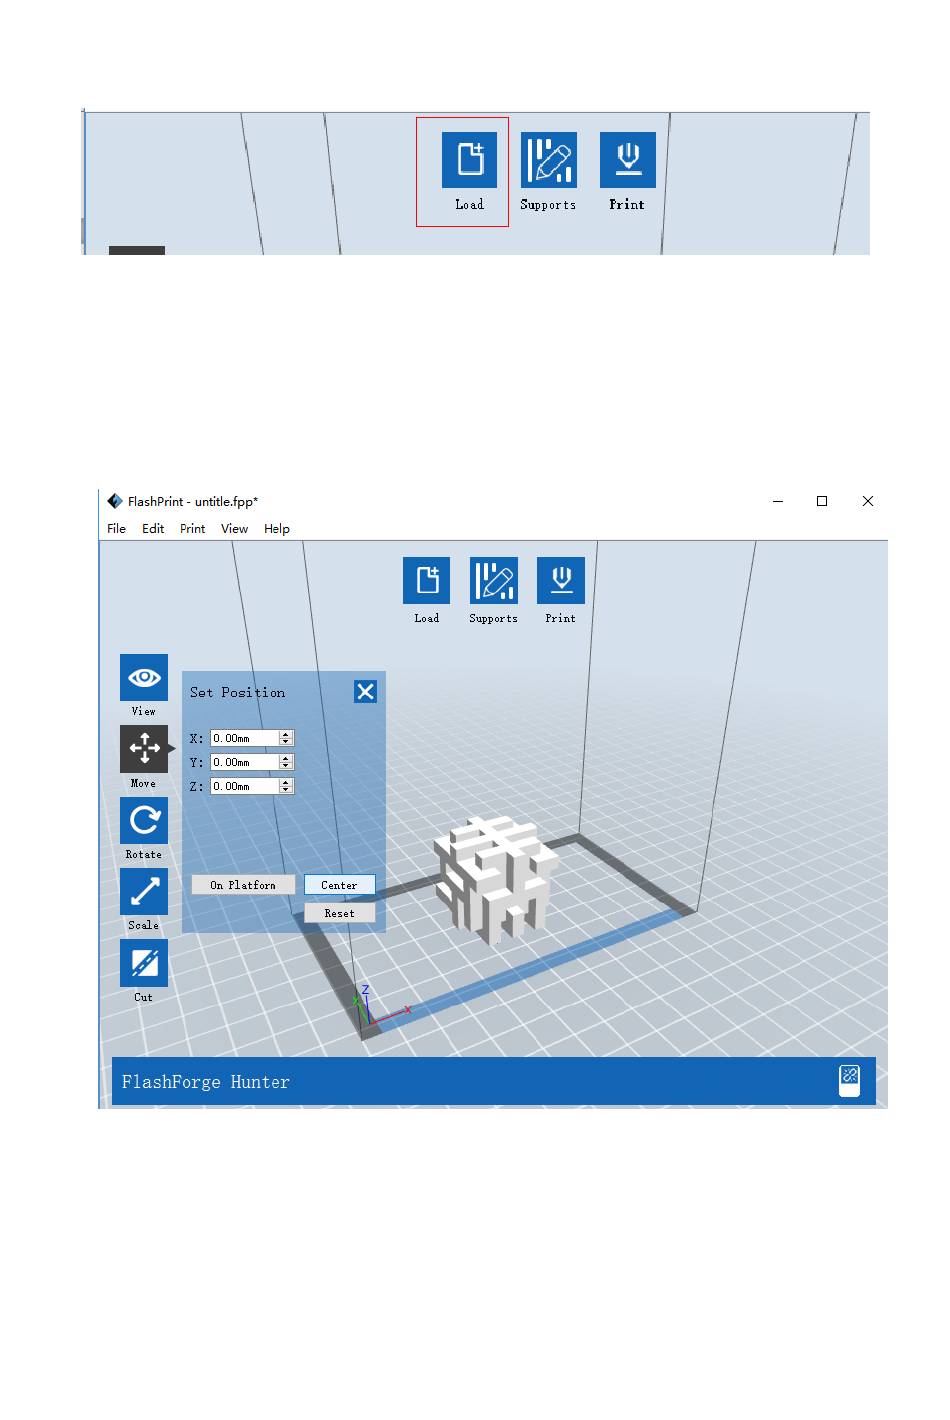Minimize the FlashPrint window
This screenshot has width=950, height=1420.
point(778,501)
